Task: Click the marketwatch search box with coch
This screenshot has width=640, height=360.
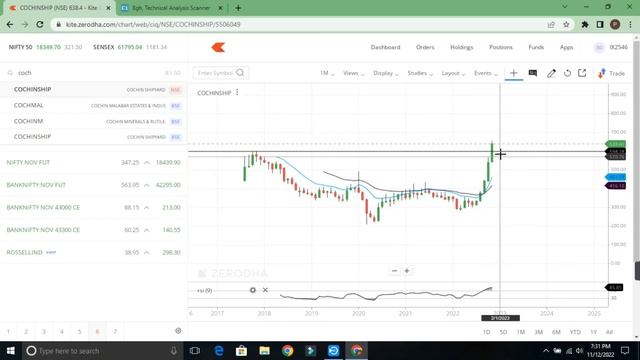Action: (94, 73)
